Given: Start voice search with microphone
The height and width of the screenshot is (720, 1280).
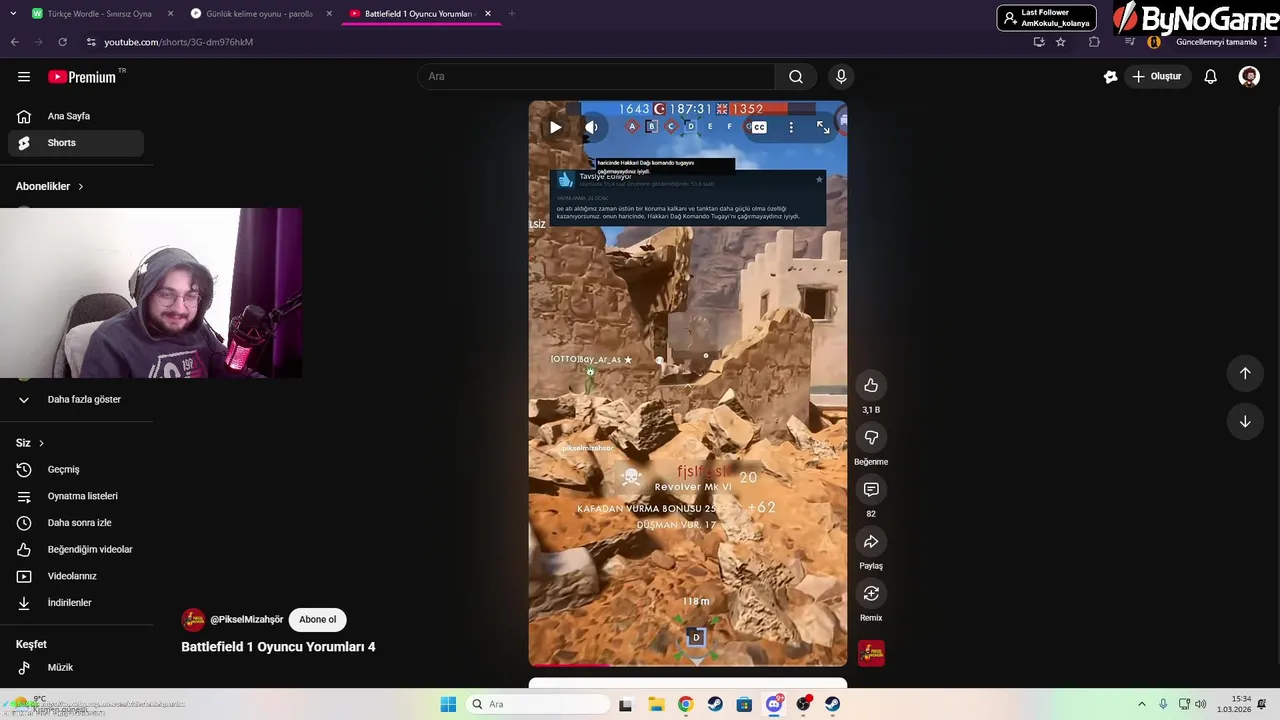Looking at the screenshot, I should (841, 77).
